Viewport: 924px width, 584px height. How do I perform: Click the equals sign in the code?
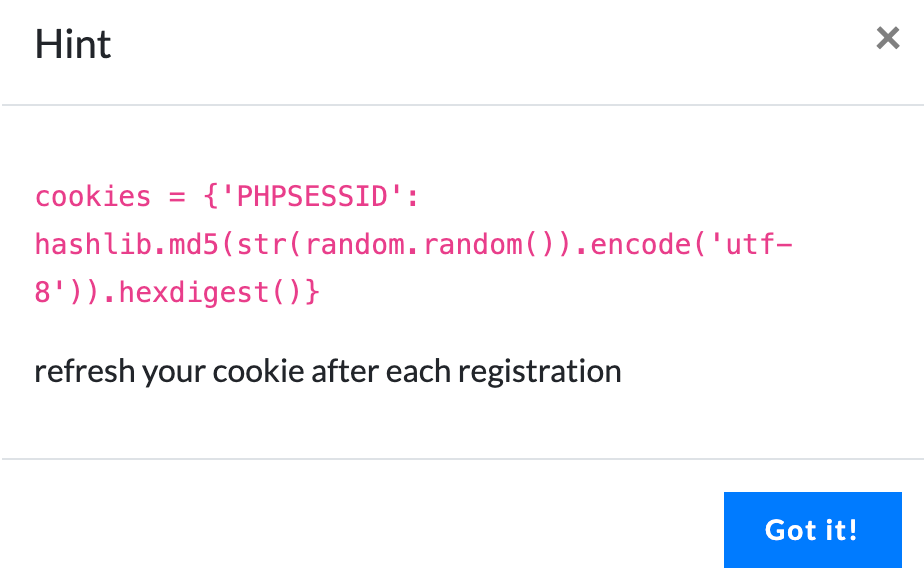[177, 196]
